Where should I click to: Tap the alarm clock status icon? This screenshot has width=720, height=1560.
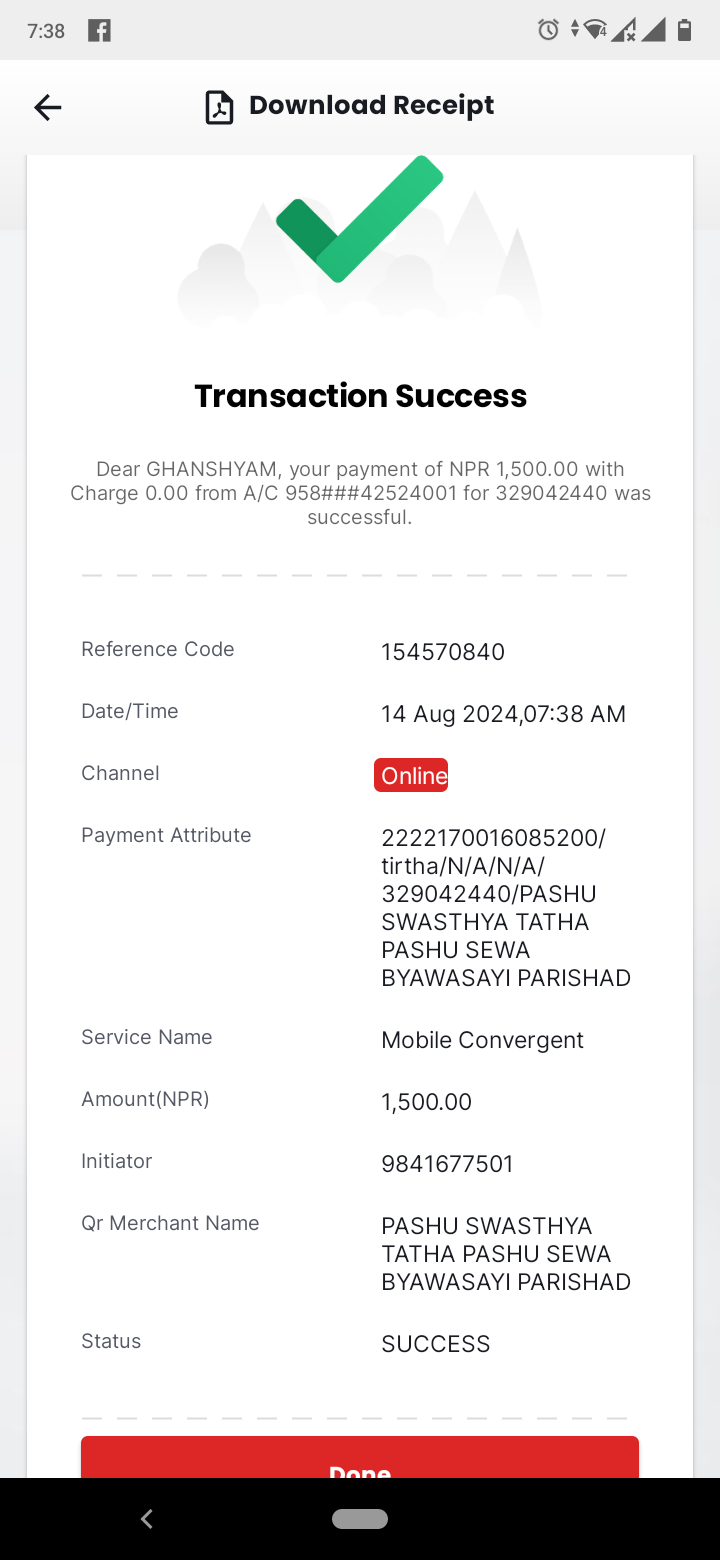coord(548,30)
